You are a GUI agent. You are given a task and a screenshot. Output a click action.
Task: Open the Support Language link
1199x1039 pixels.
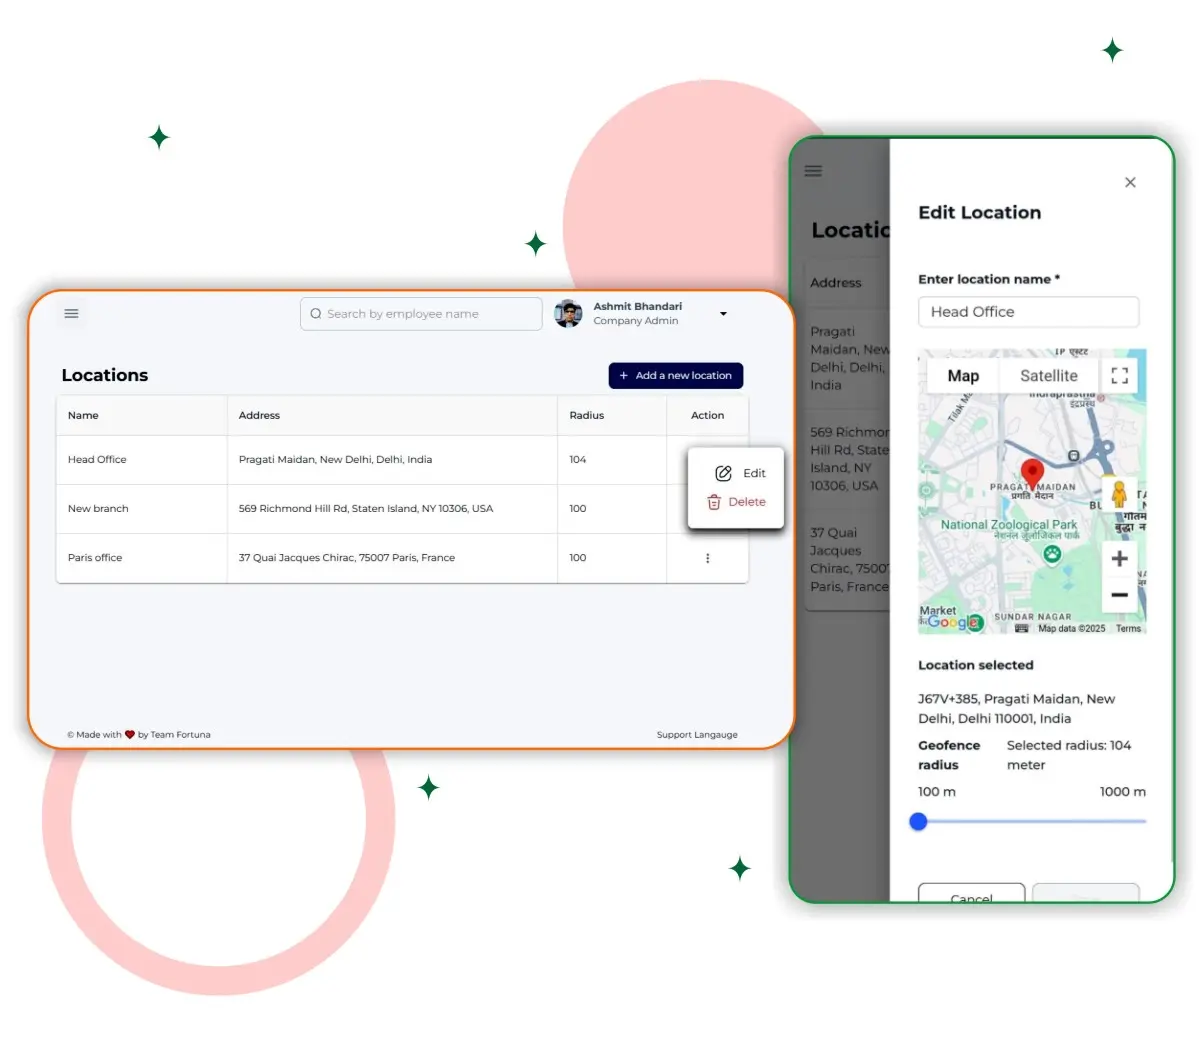(697, 735)
